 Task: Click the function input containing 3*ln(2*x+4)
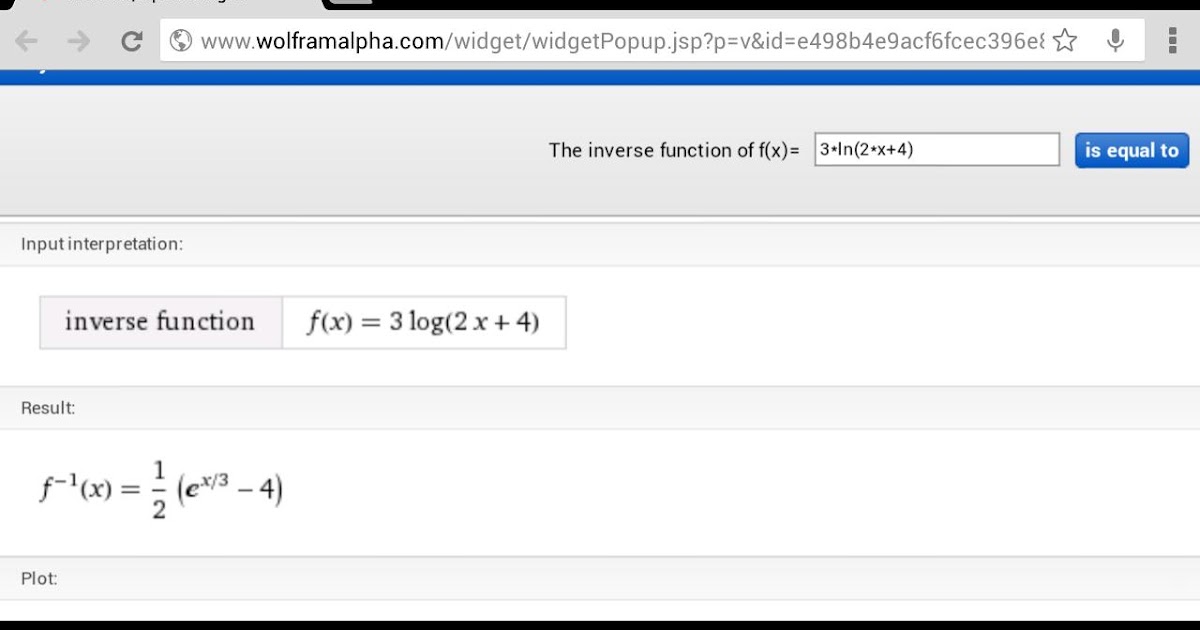pos(935,149)
